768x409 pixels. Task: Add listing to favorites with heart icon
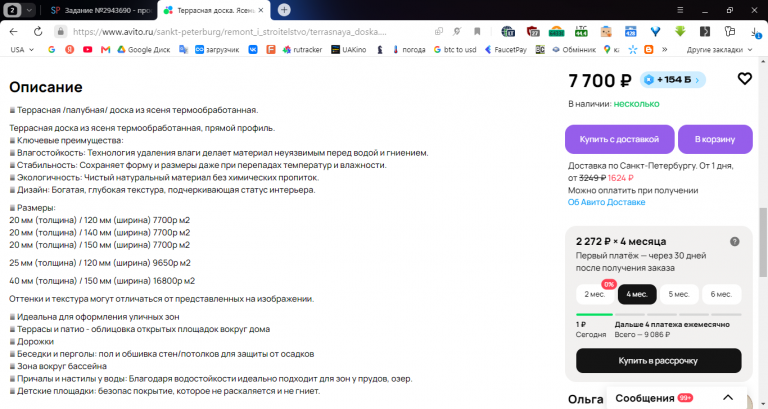coord(744,78)
